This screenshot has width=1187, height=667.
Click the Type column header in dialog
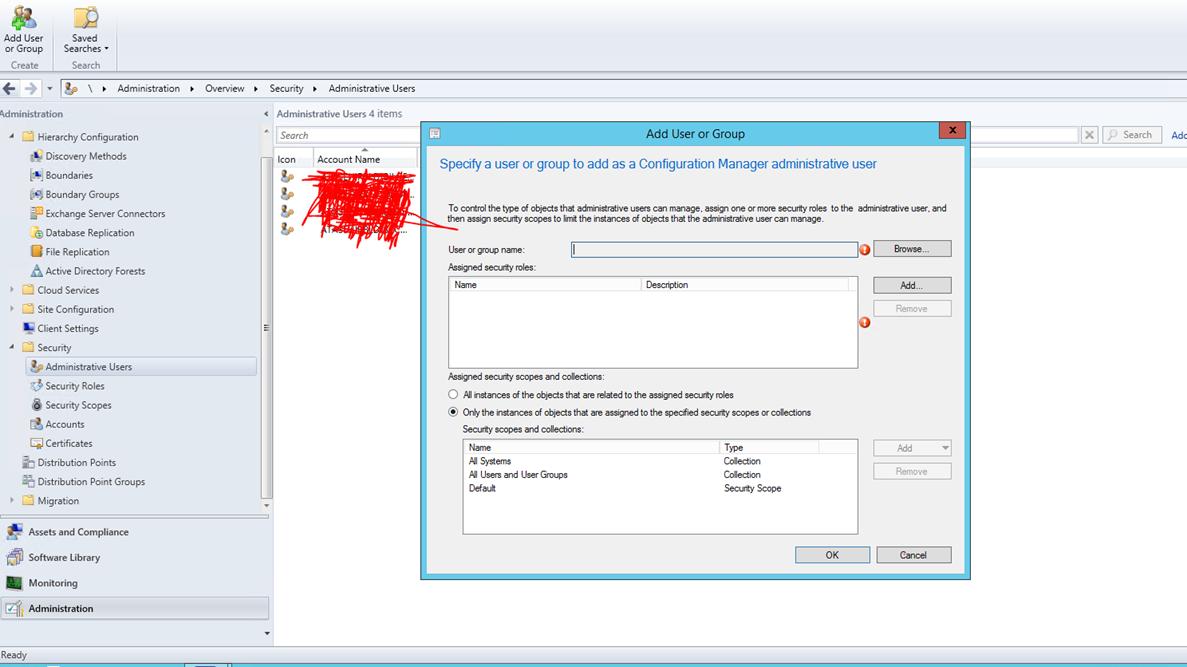click(x=769, y=447)
